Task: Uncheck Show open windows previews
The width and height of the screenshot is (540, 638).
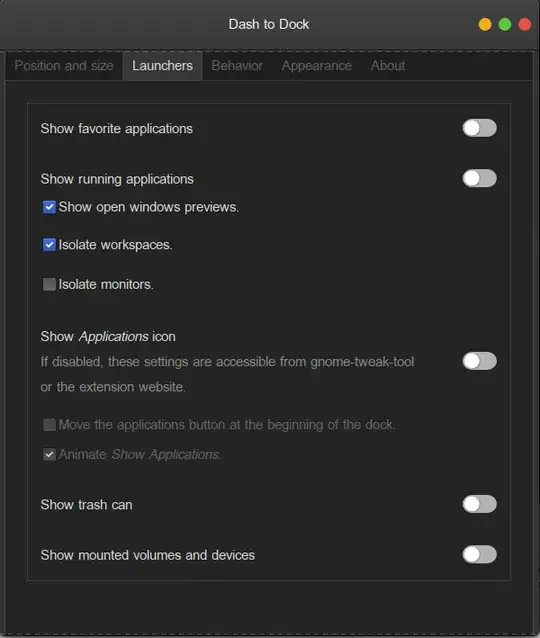Action: [49, 207]
